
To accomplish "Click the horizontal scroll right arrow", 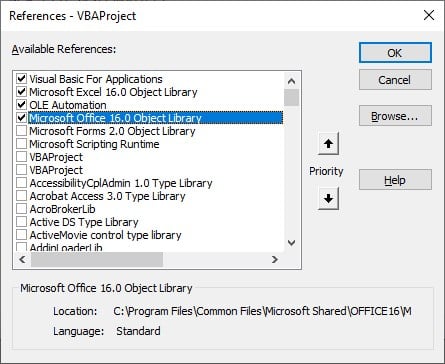I will [275, 259].
